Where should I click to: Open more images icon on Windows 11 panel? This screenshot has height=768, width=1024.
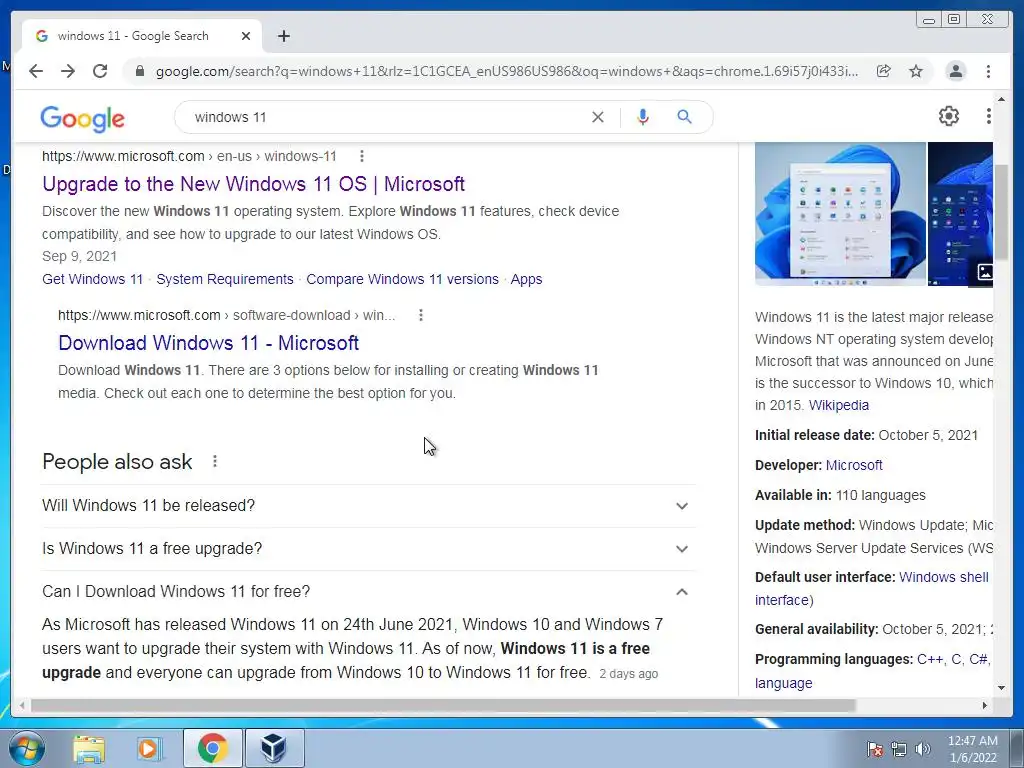click(x=984, y=272)
